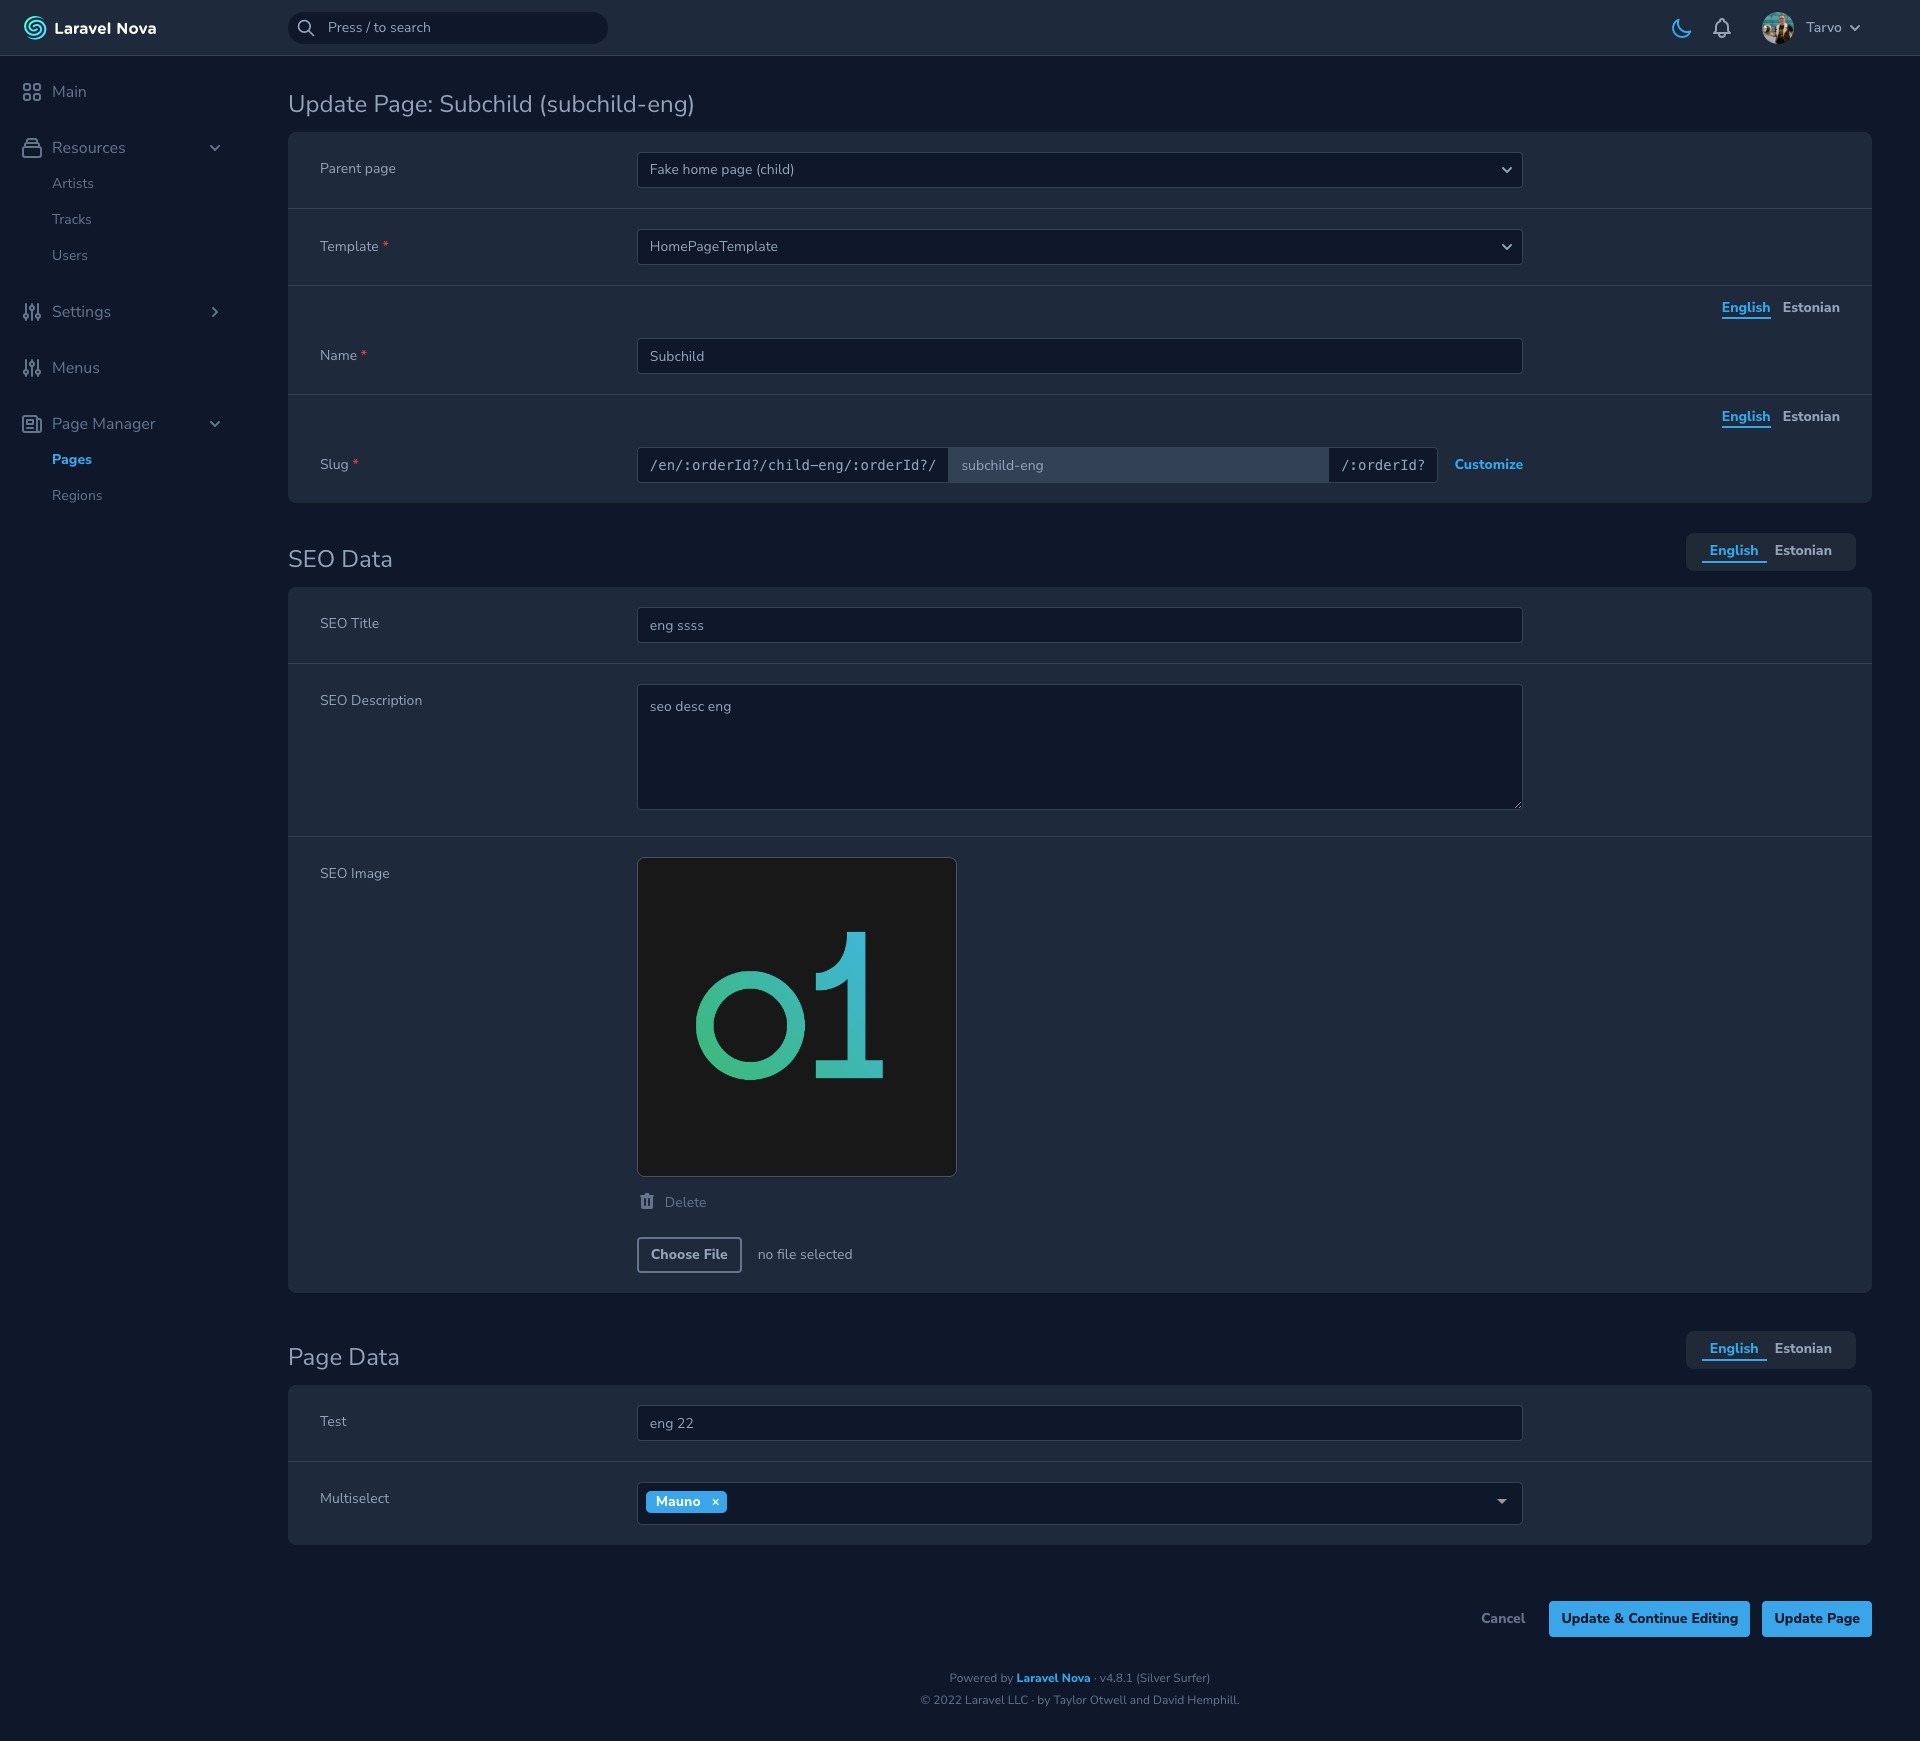This screenshot has height=1741, width=1920.
Task: Click the Menus icon in the sidebar
Action: click(x=30, y=368)
